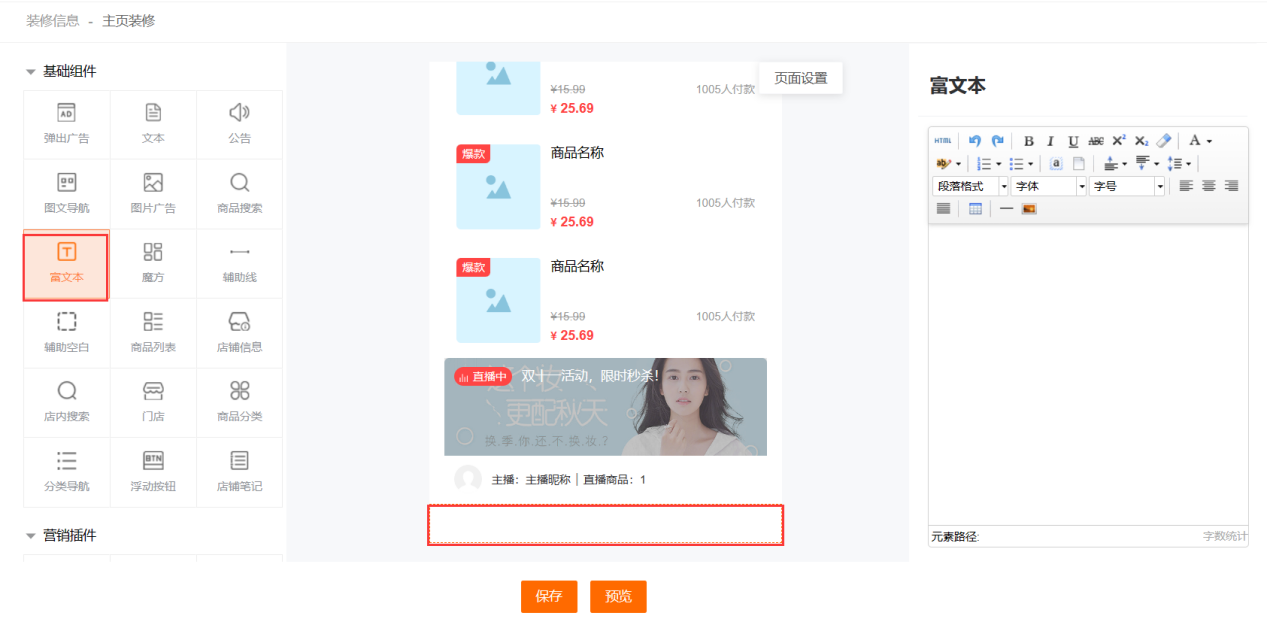Expand the 营销插件 section

30,536
